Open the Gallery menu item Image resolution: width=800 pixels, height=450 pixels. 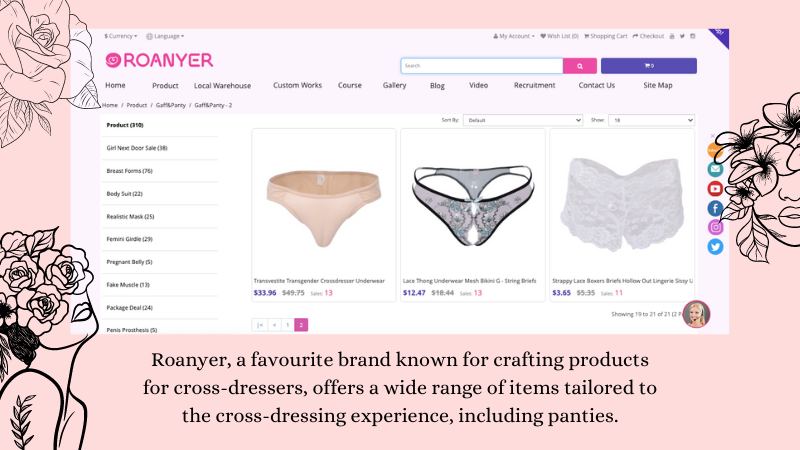pos(394,85)
